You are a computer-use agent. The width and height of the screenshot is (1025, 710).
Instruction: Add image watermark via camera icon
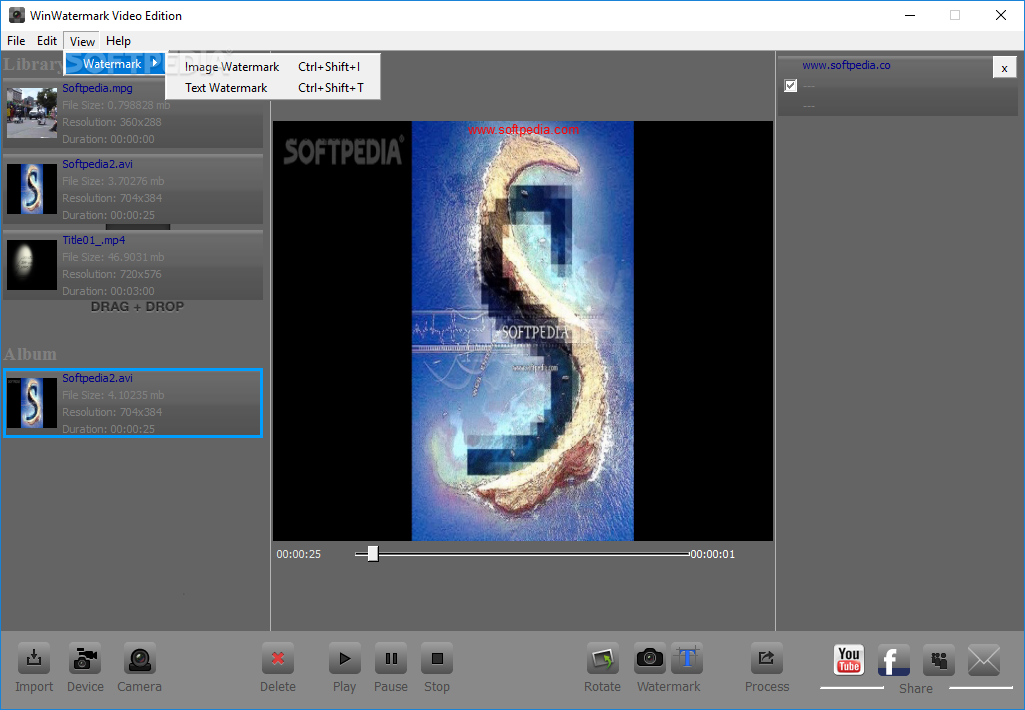click(x=650, y=659)
